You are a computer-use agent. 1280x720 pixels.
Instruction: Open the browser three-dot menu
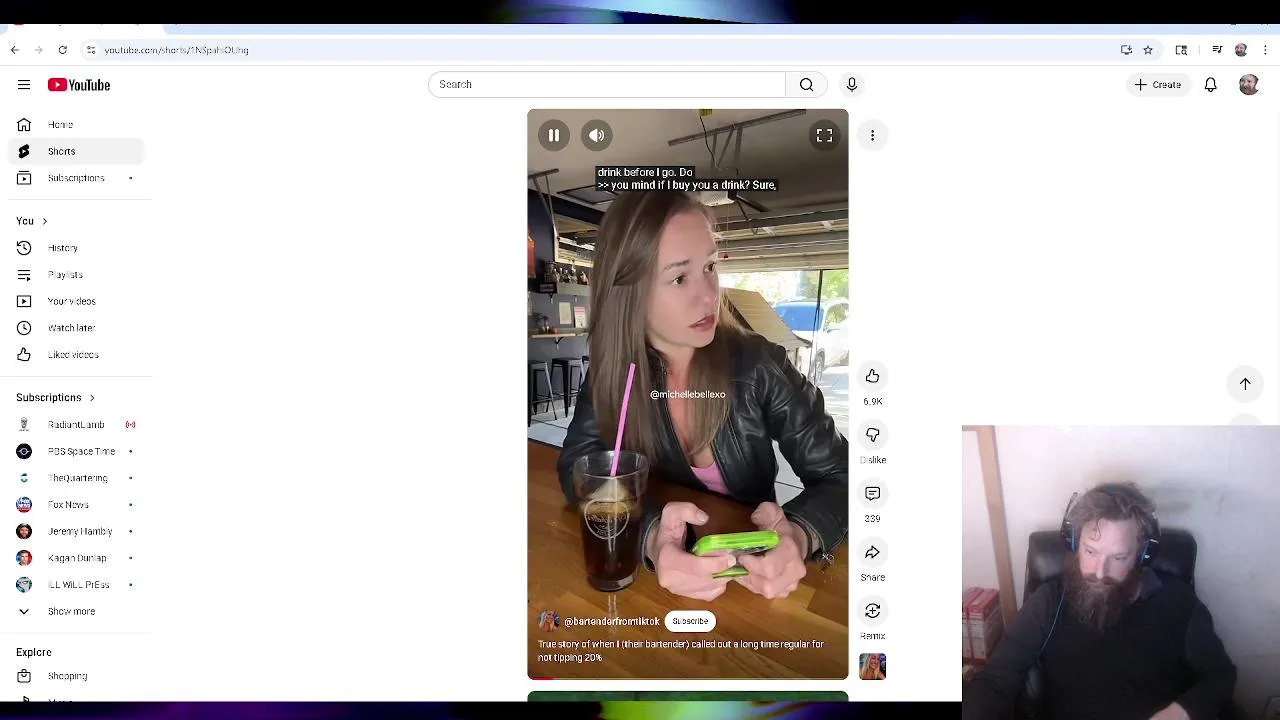pos(1265,50)
